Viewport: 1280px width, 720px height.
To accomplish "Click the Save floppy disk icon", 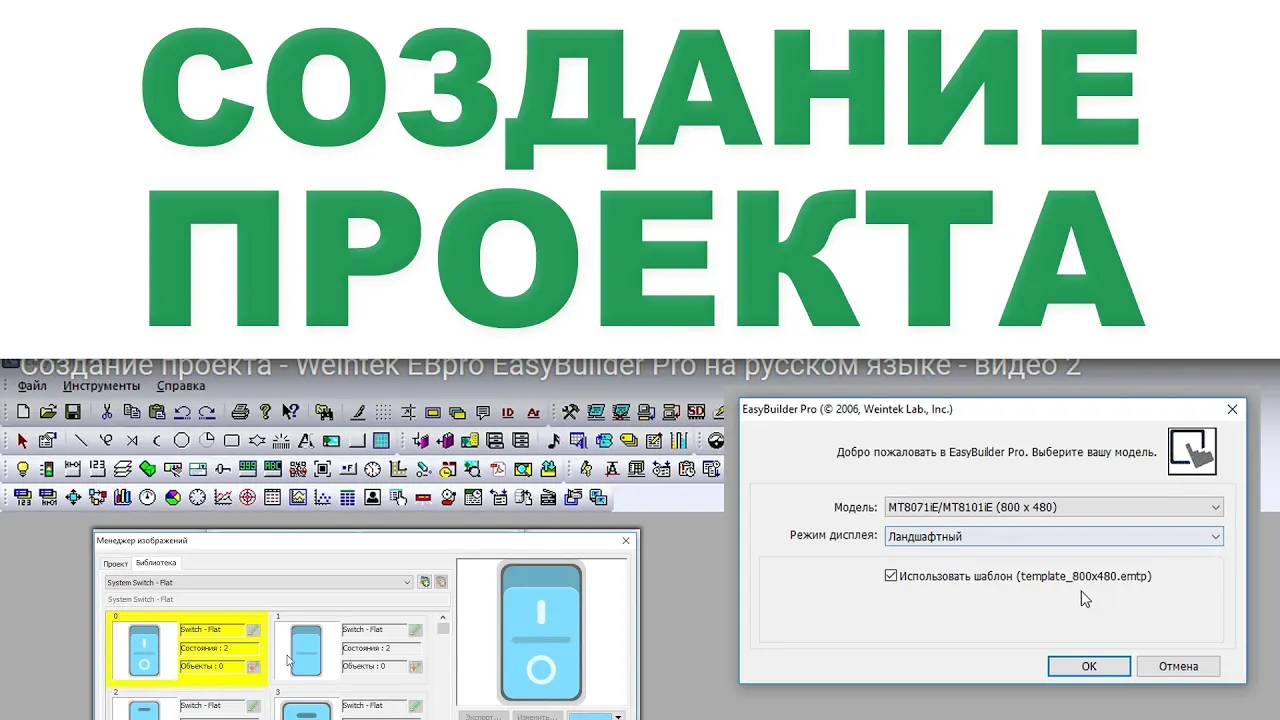I will pos(73,412).
